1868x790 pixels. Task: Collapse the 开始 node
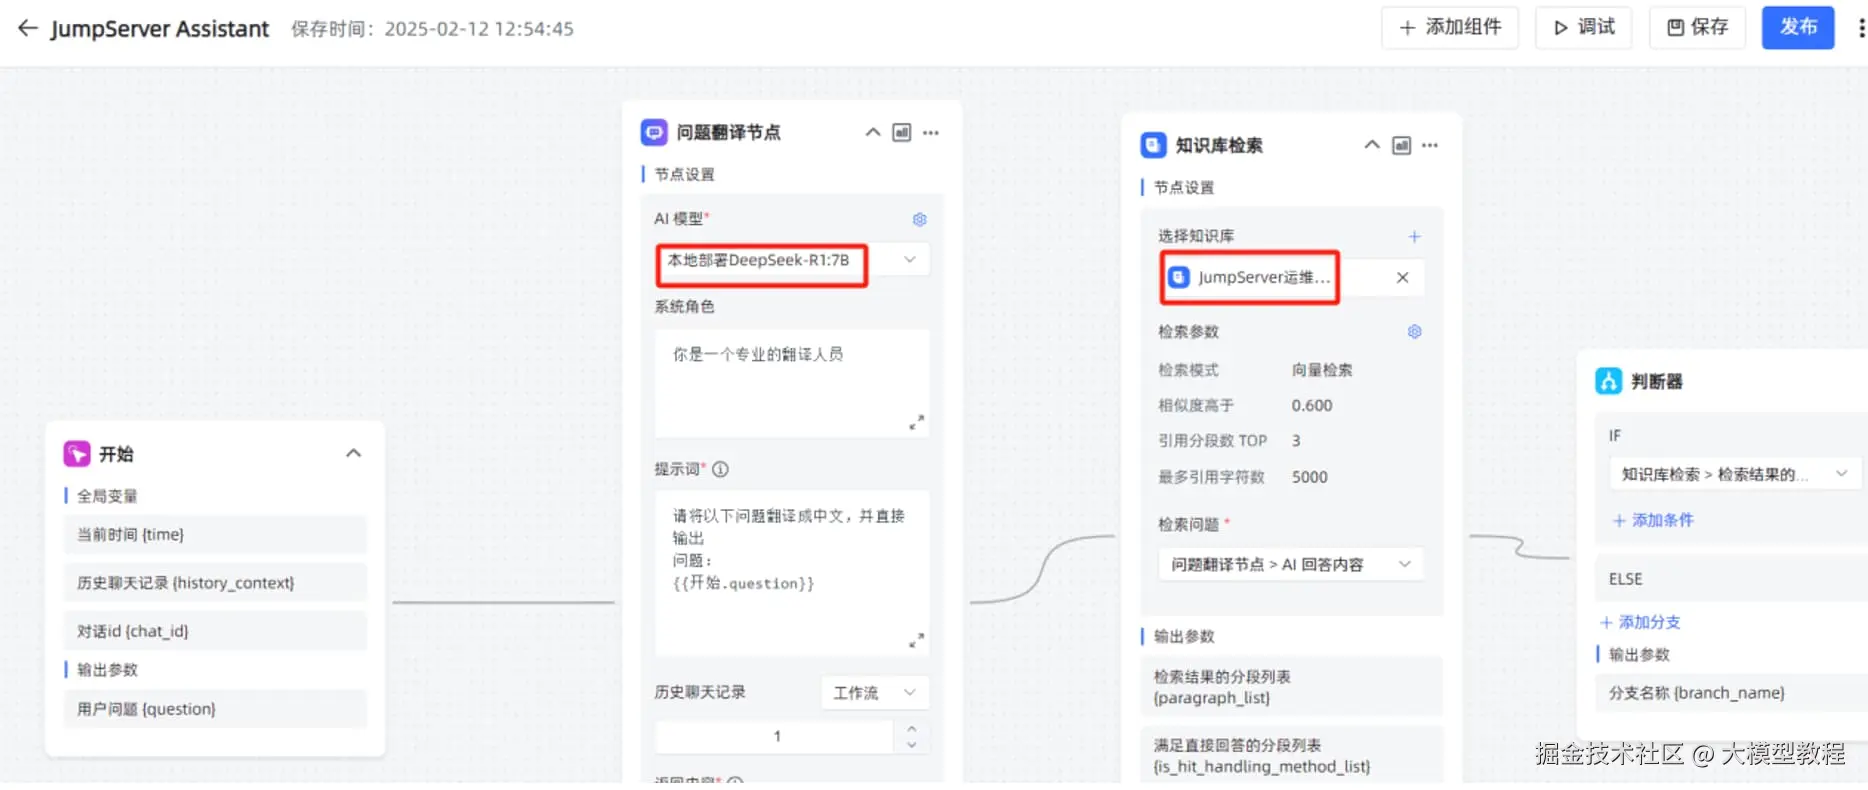(x=353, y=453)
